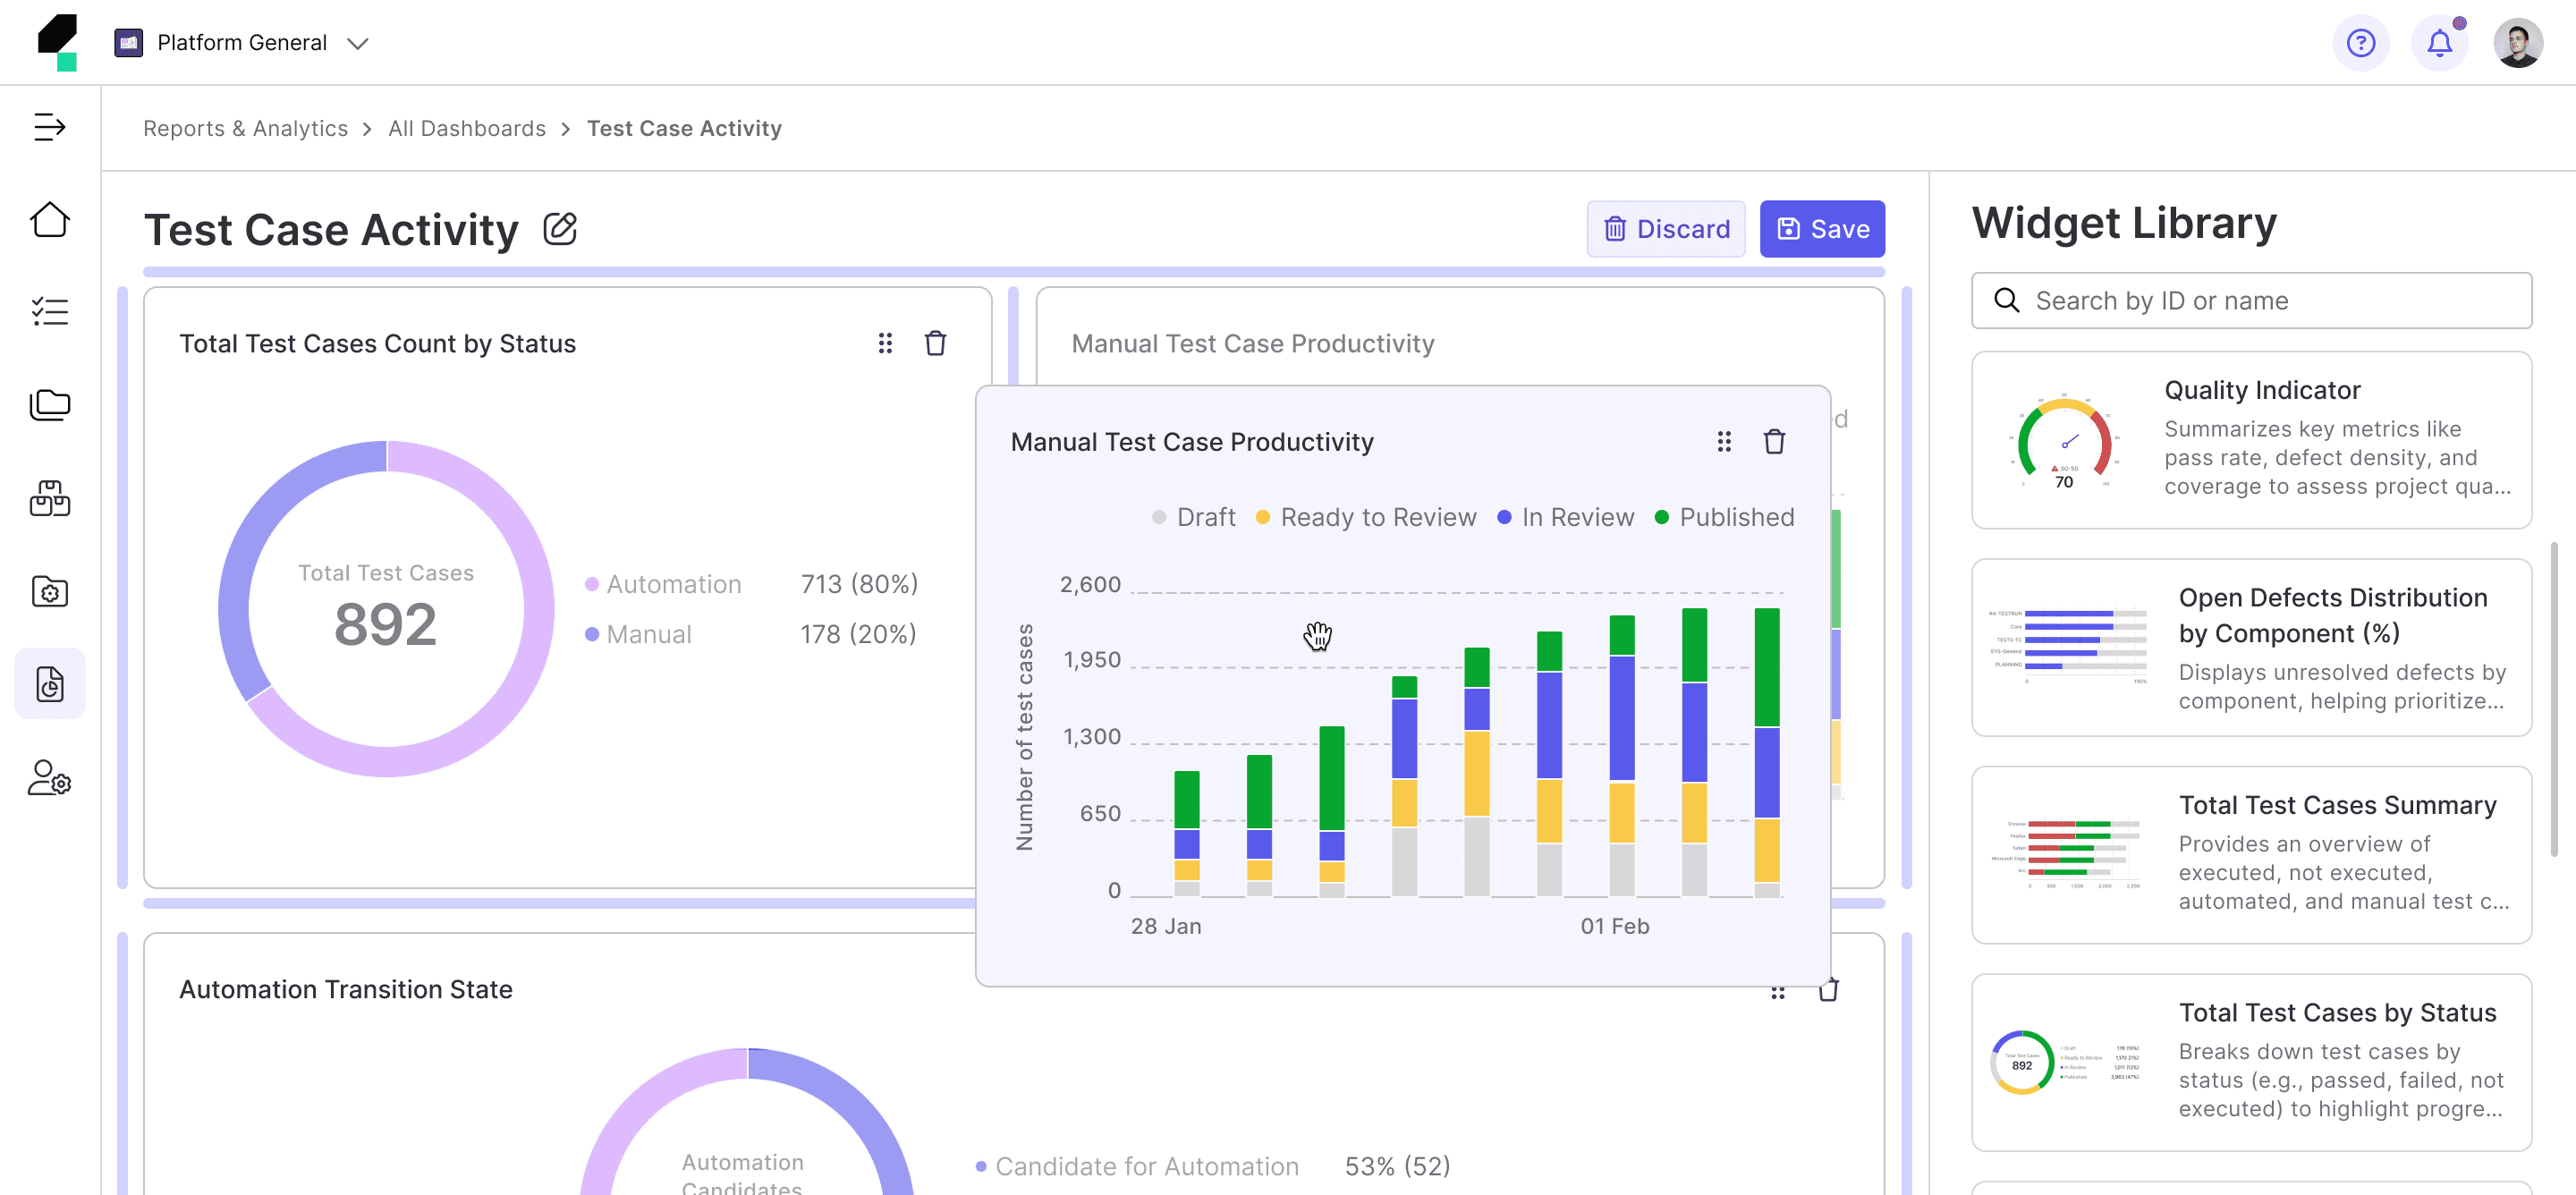Screen dimensions: 2576x1195
Task: Open the notifications bell
Action: coord(2439,43)
